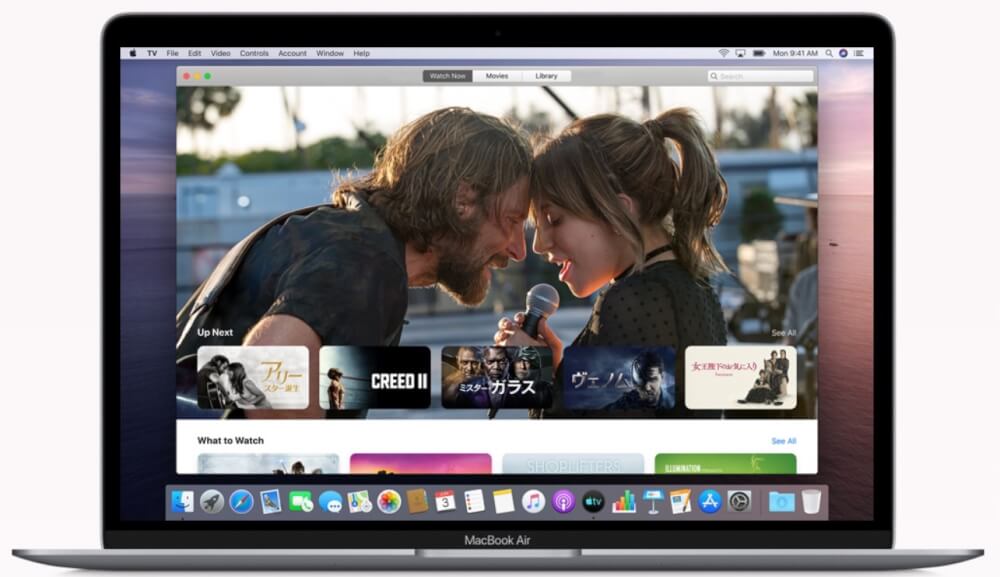Open the Apple menu

[x=133, y=54]
